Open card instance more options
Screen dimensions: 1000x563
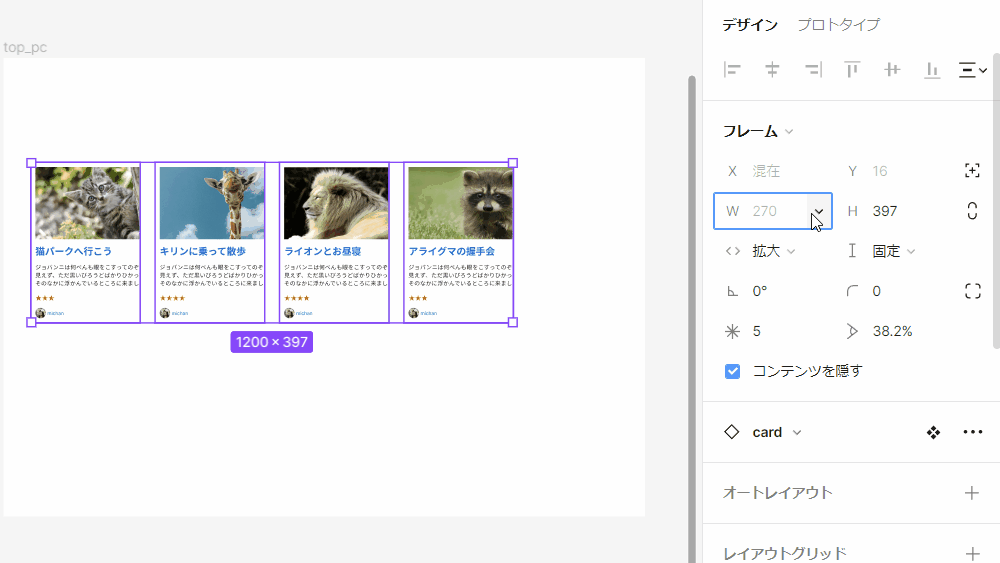[x=973, y=432]
